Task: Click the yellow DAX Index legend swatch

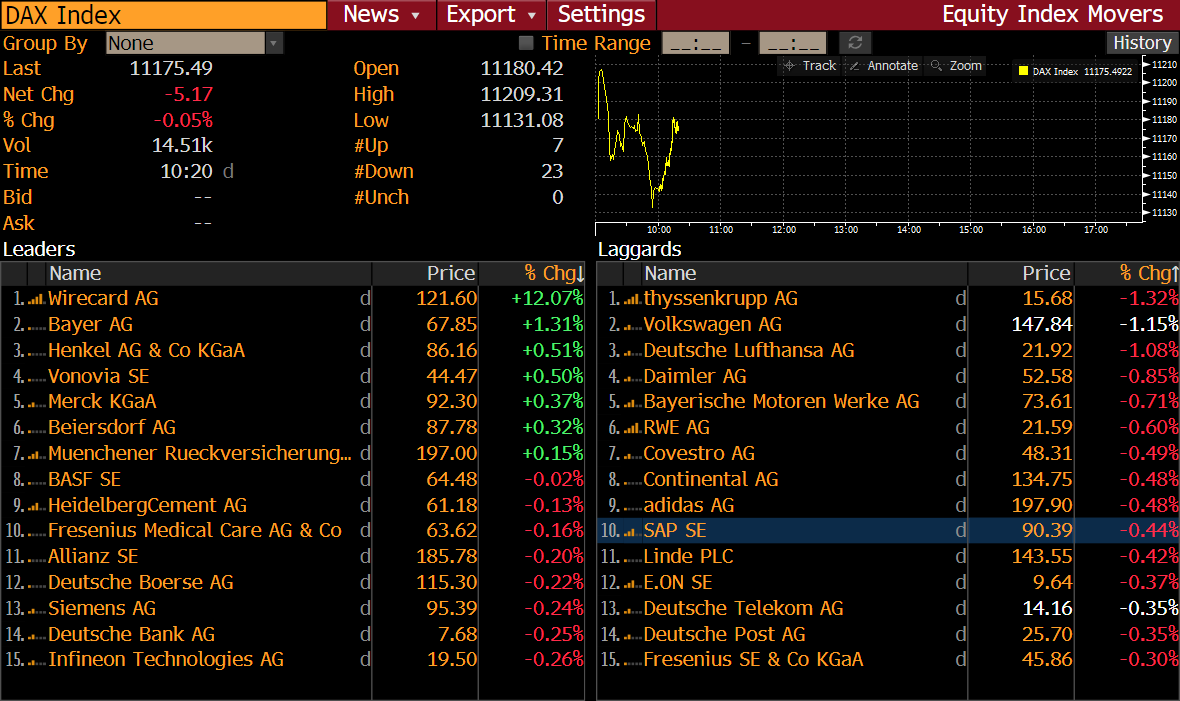Action: (x=1023, y=71)
